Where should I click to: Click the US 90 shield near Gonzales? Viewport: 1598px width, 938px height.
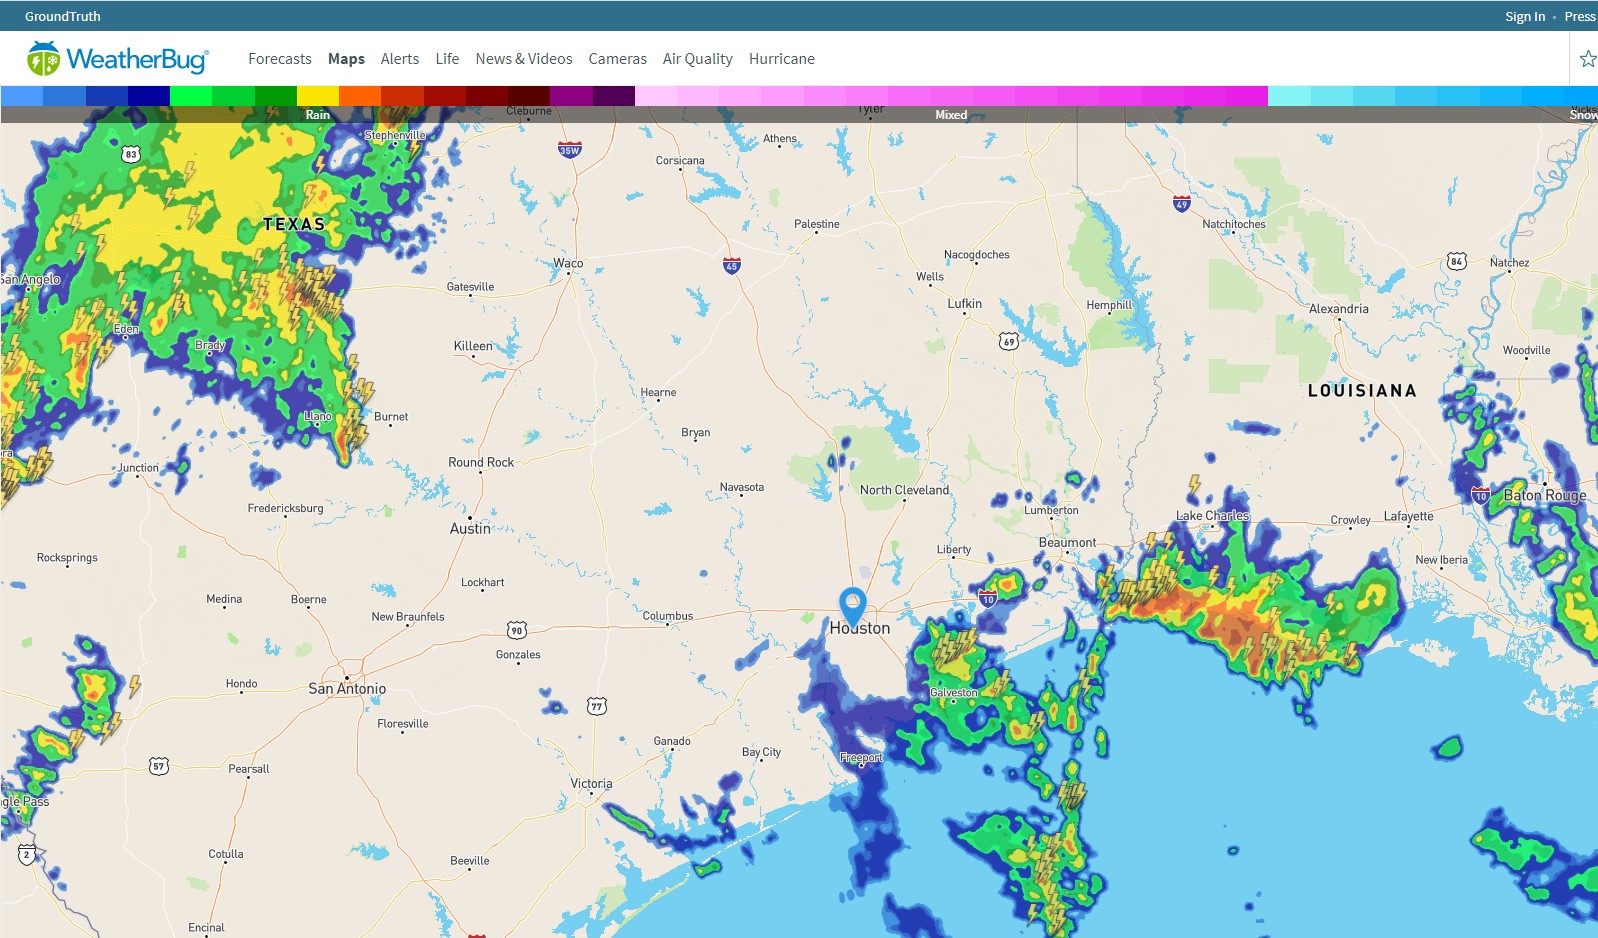[517, 630]
